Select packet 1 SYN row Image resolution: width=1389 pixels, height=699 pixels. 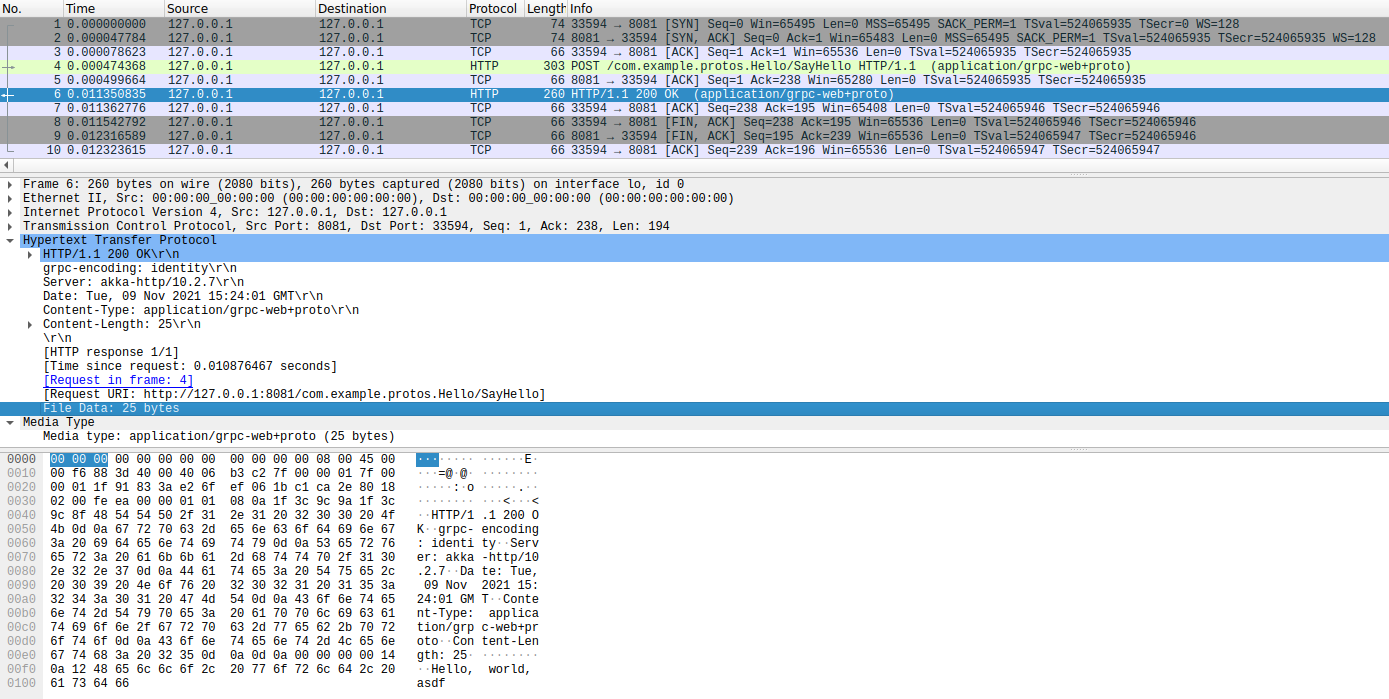pos(694,23)
